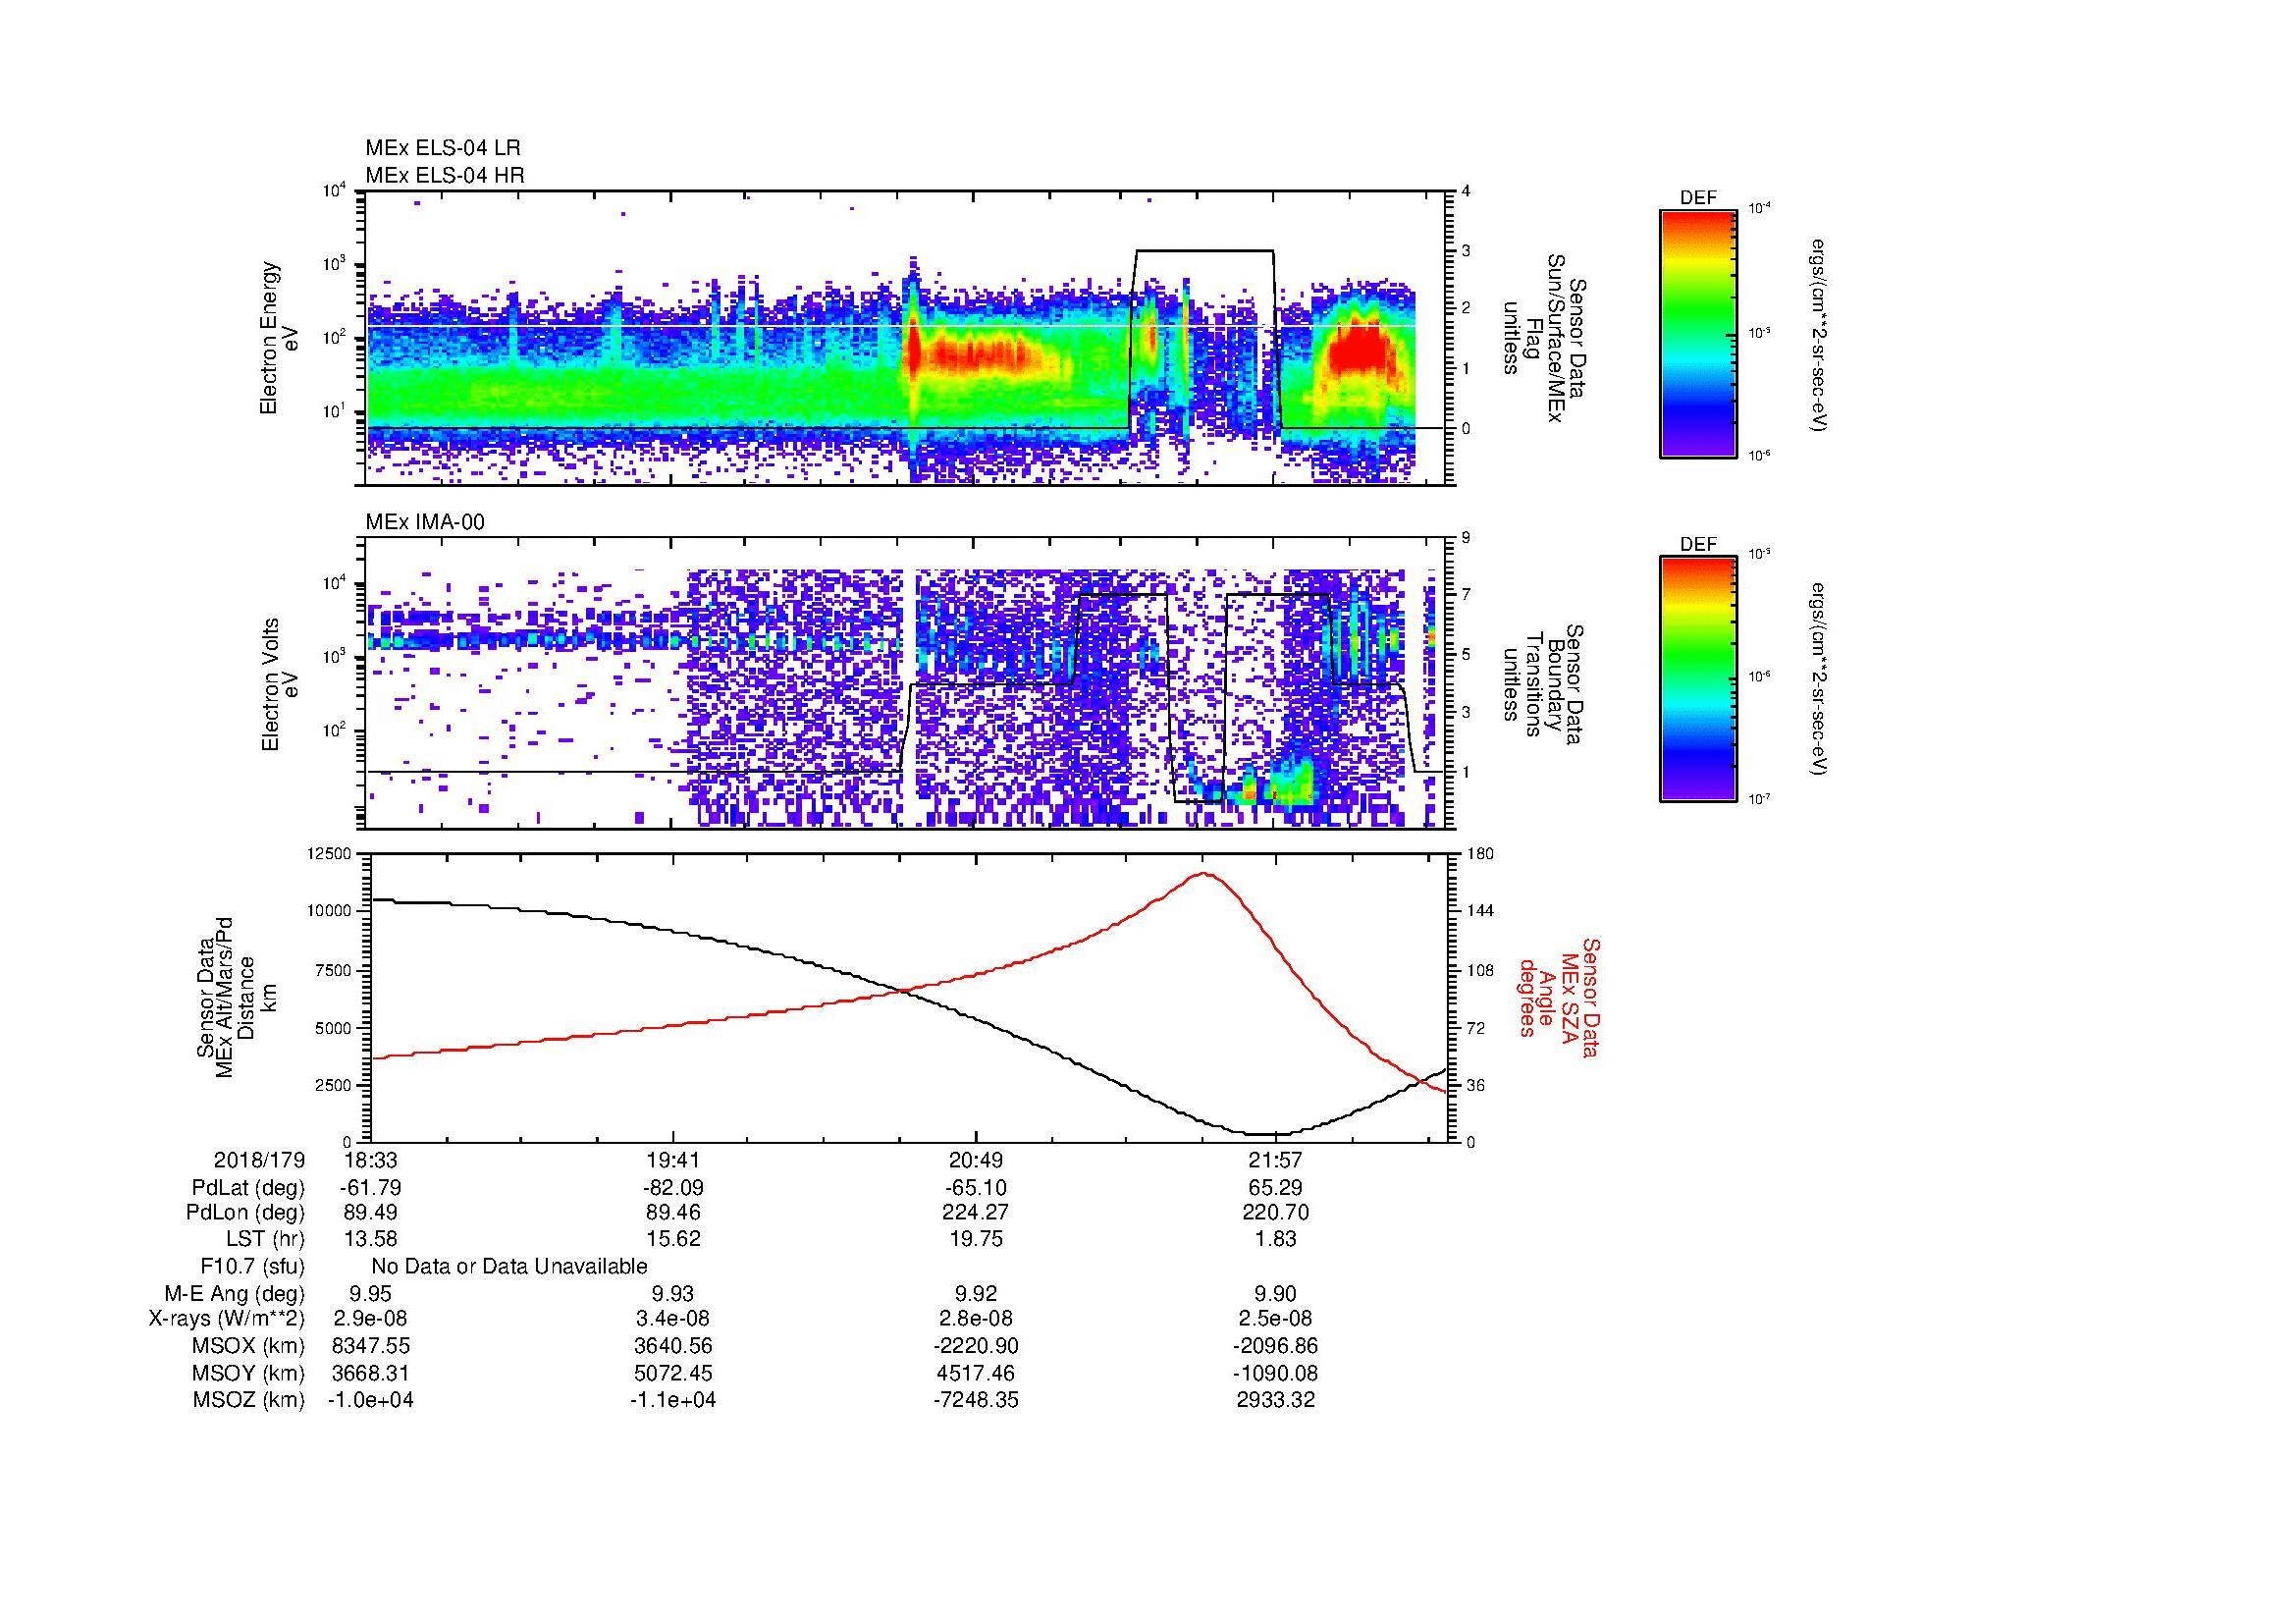
Task: Click the X-rays value "3.4e-08"
Action: [x=673, y=1319]
